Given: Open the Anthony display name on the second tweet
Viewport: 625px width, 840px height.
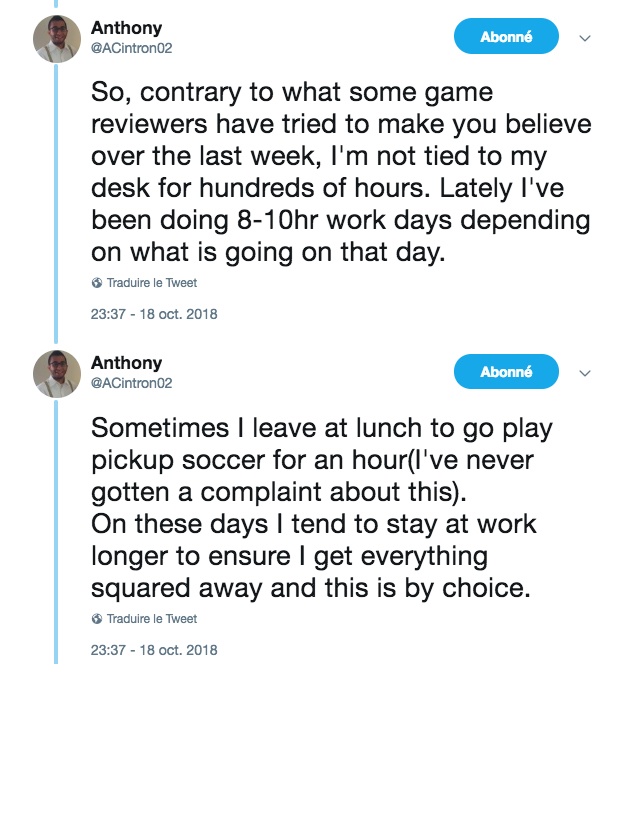Looking at the screenshot, I should 126,363.
